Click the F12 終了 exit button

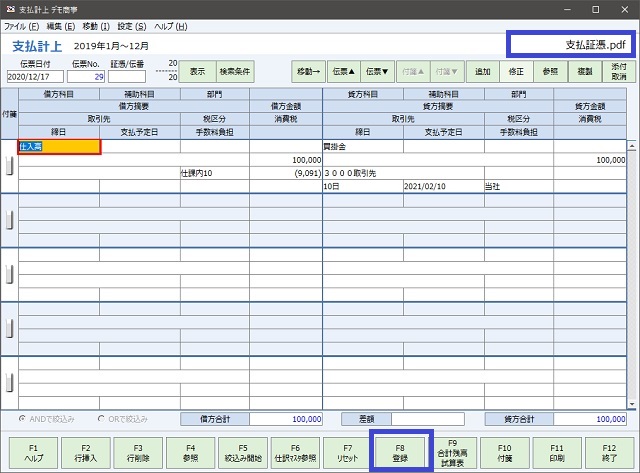(609, 453)
